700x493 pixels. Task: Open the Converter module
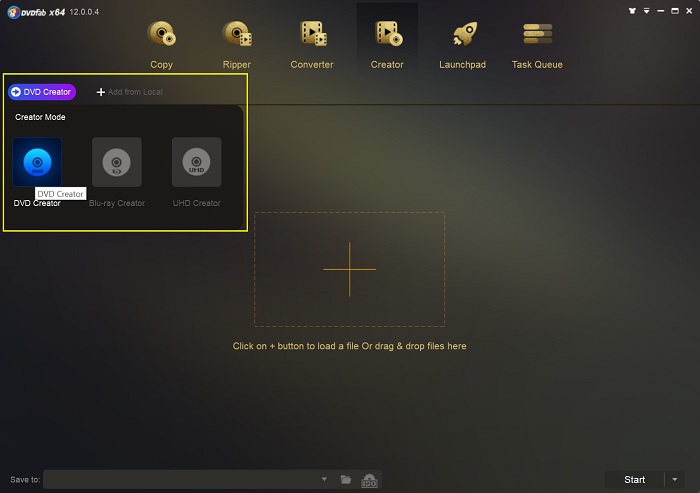coord(312,44)
